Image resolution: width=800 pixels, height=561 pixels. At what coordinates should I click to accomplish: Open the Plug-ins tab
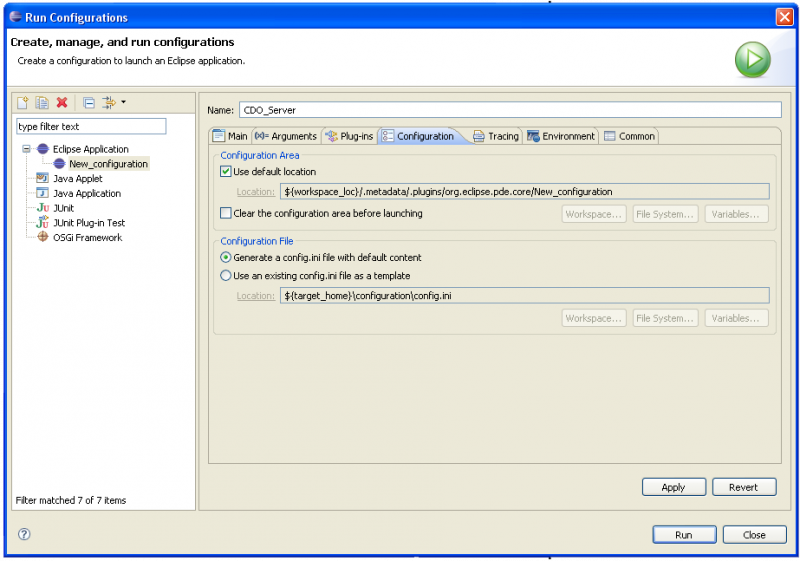(349, 136)
